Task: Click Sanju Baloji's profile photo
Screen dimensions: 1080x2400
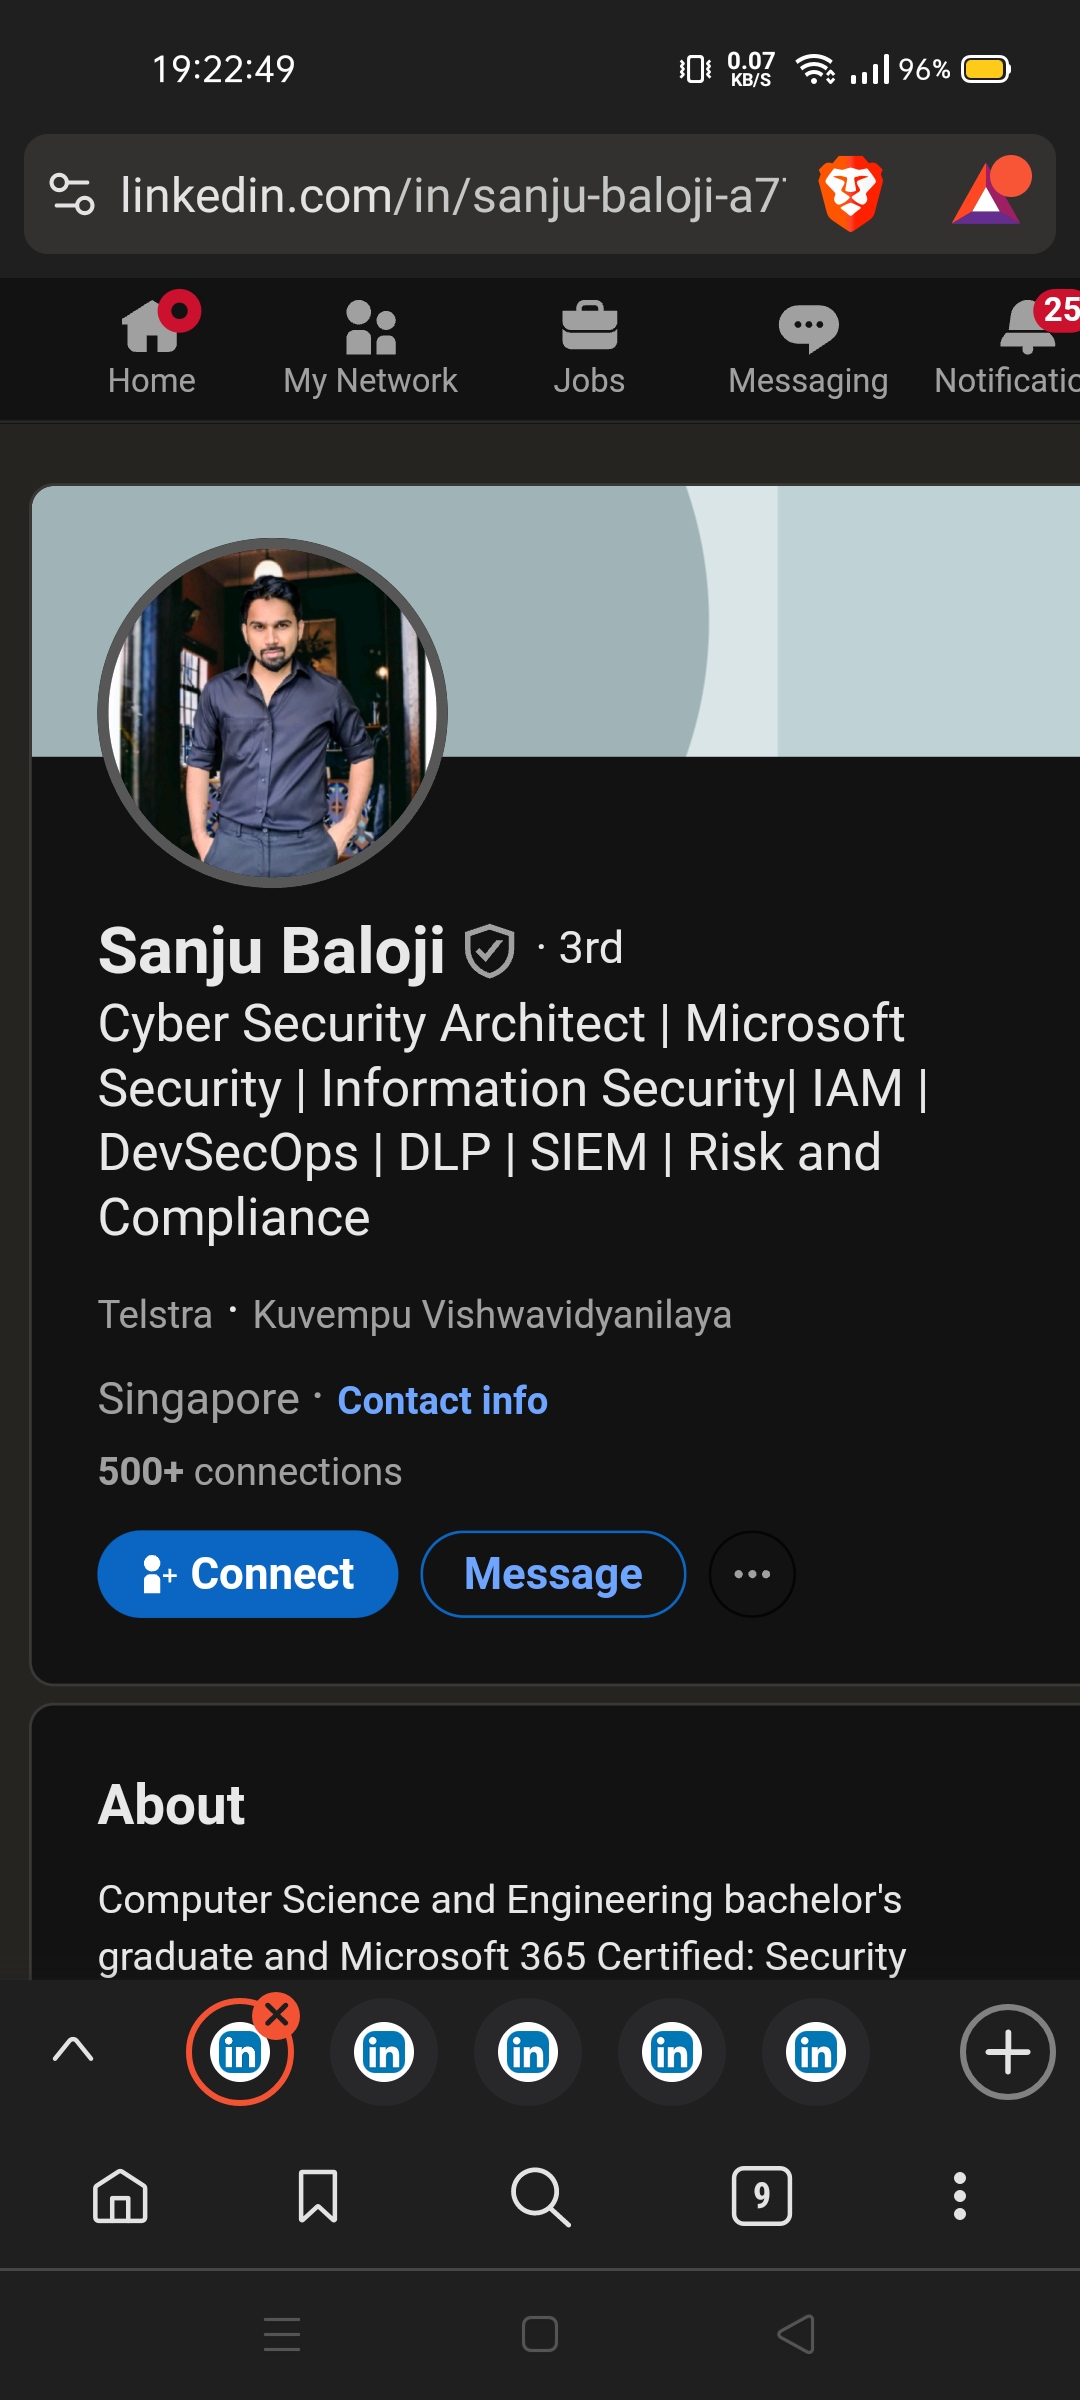Action: pyautogui.click(x=272, y=713)
